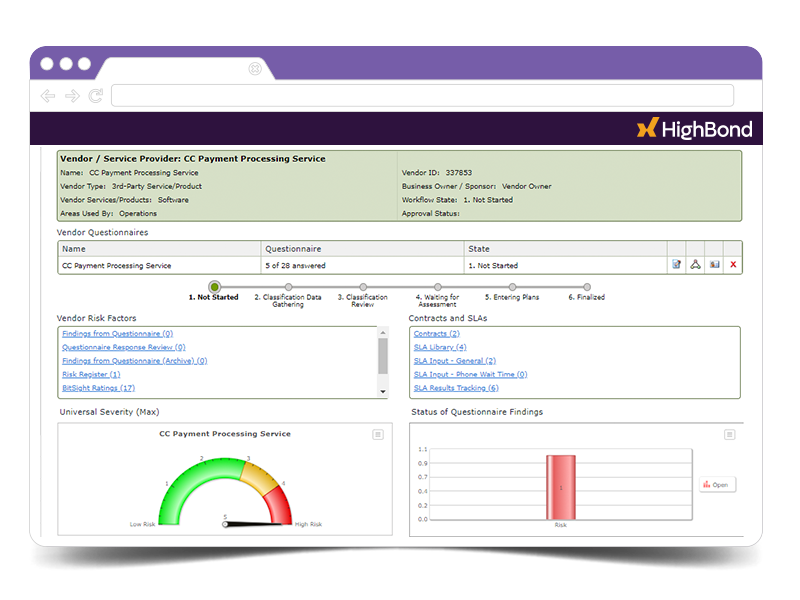Image resolution: width=800 pixels, height=600 pixels.
Task: Open Findings from Questionnaire (0) link
Action: (x=118, y=334)
